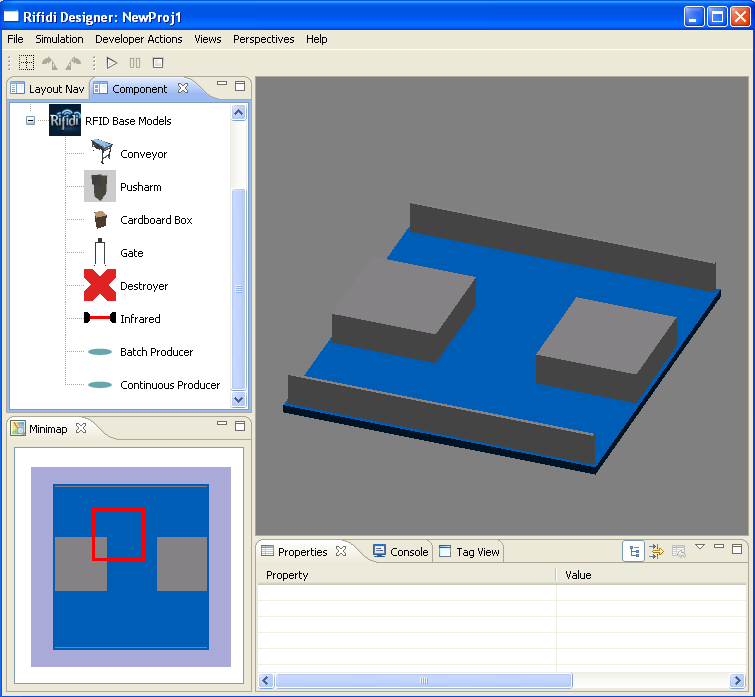The height and width of the screenshot is (697, 755).
Task: Minimize the Minimap panel
Action: [222, 423]
